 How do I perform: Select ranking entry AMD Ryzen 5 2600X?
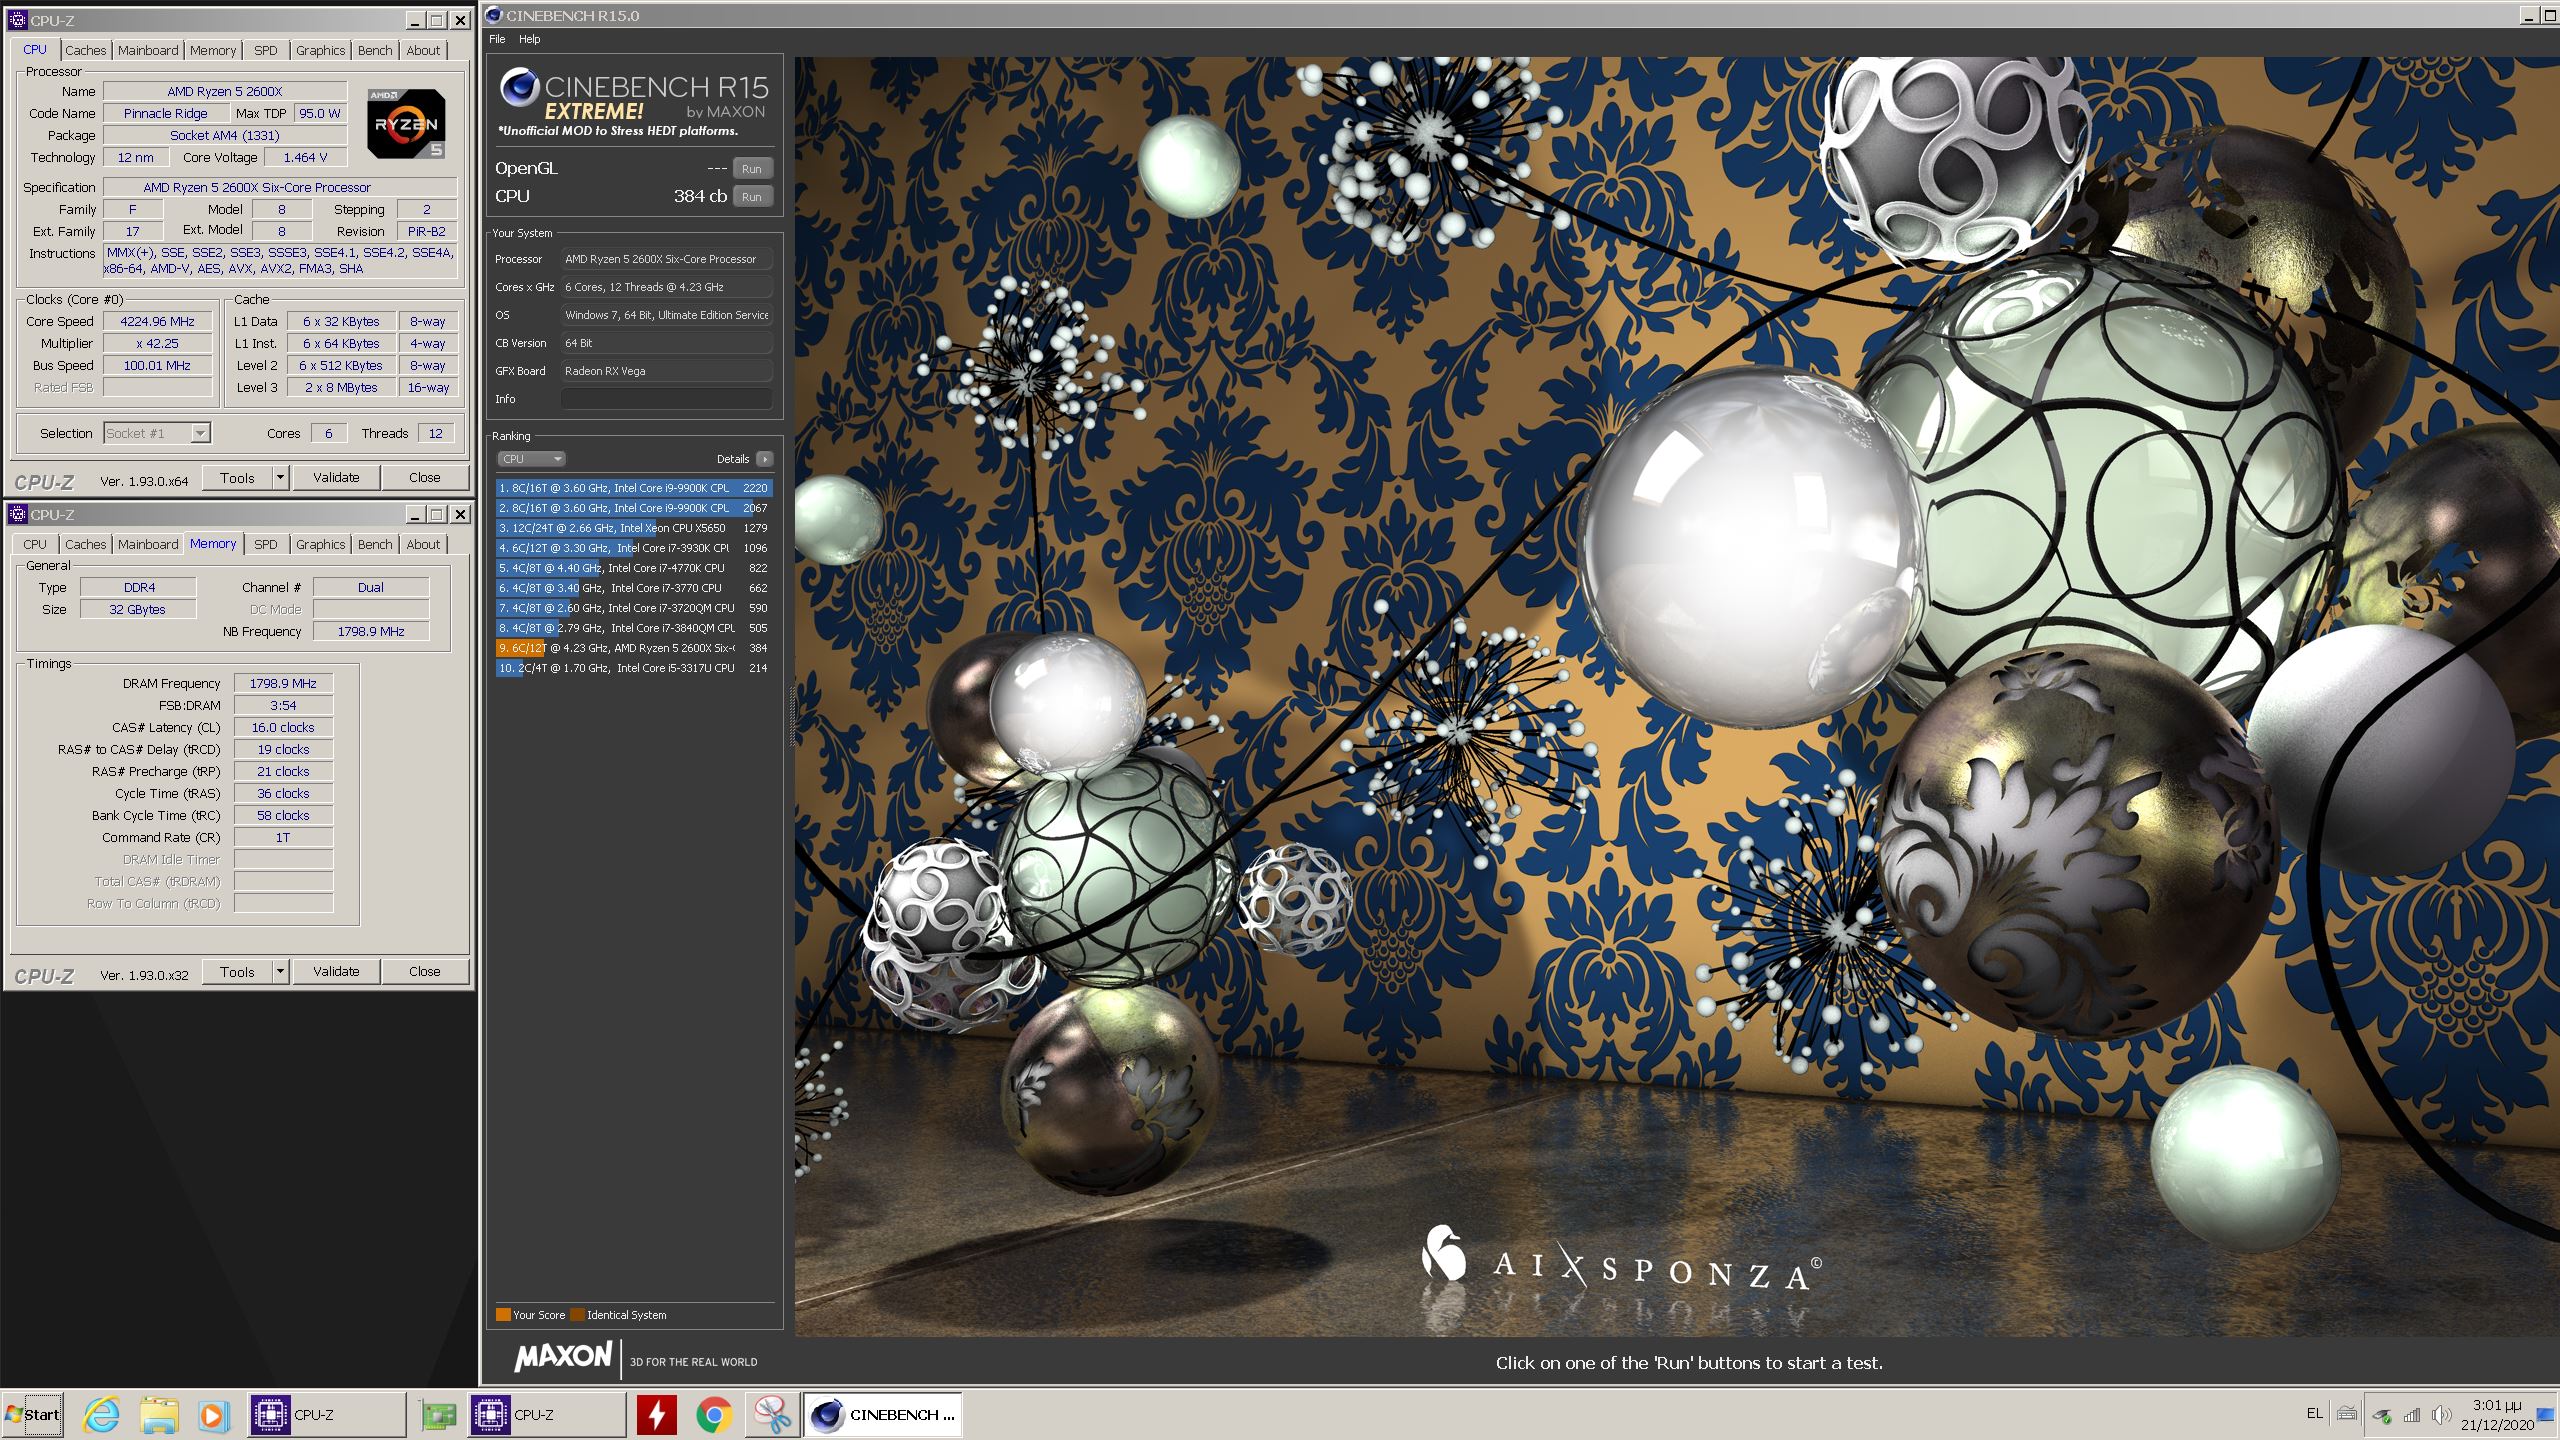click(x=634, y=648)
